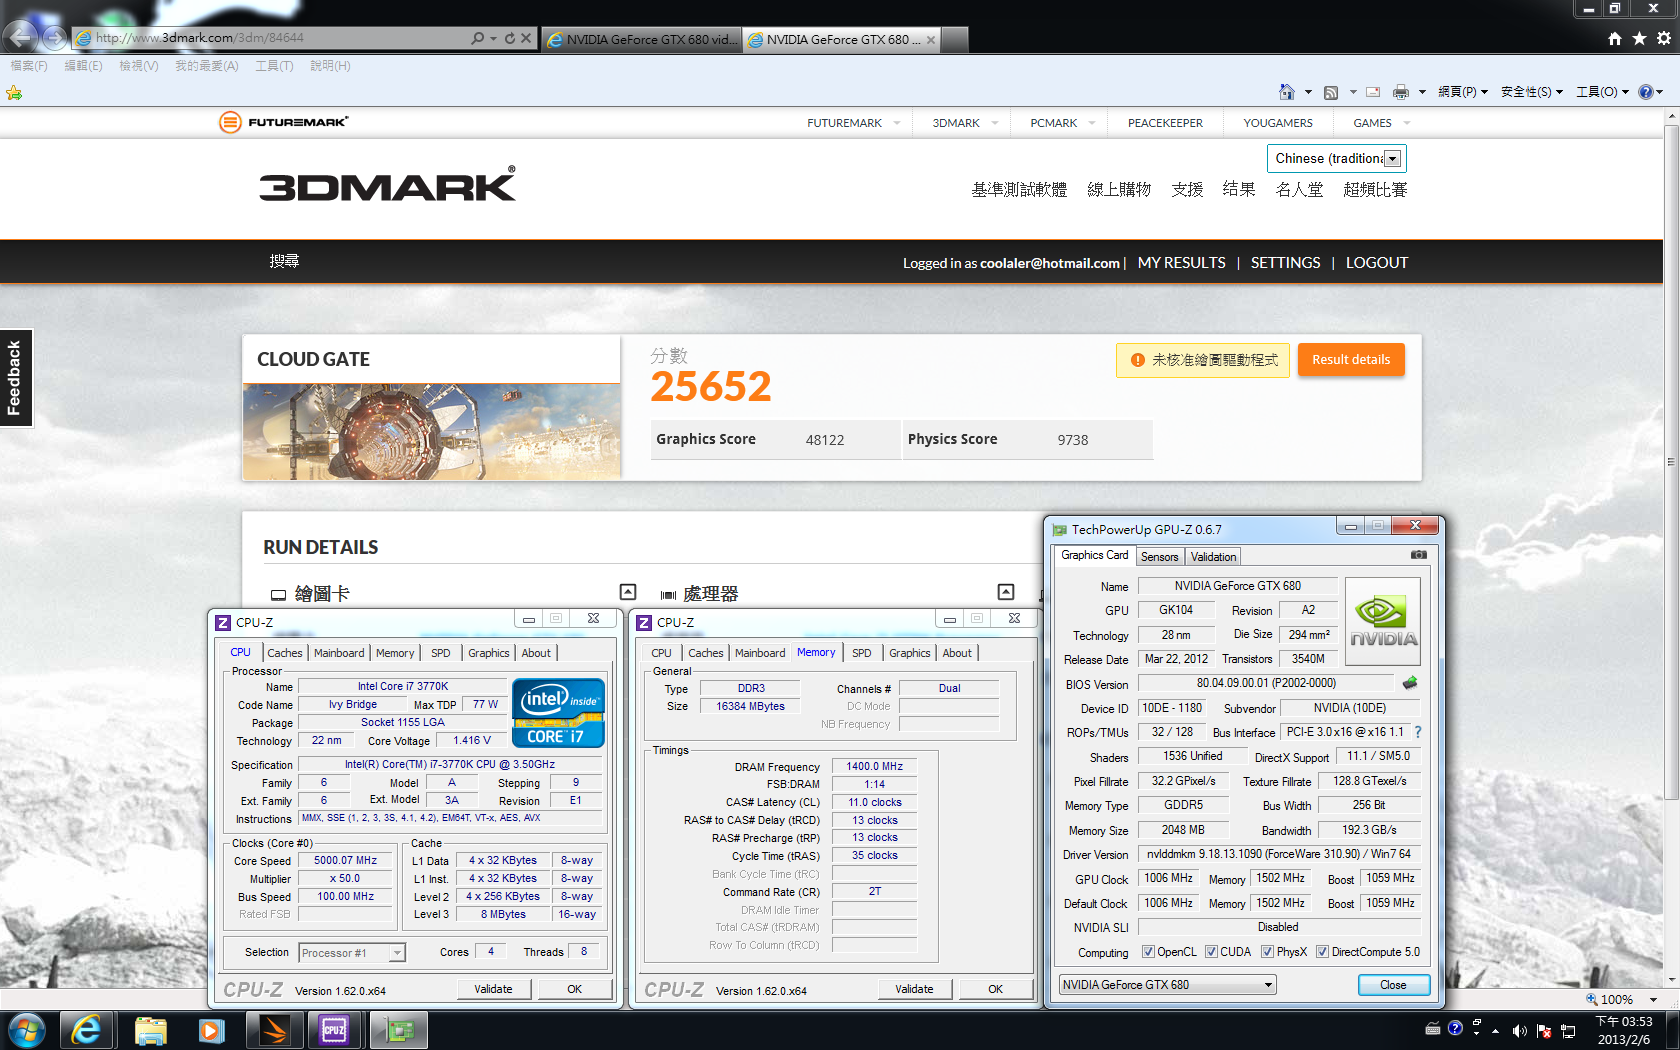1680x1050 pixels.
Task: Toggle the PhysX checkbox in GPU-Z
Action: [1267, 952]
